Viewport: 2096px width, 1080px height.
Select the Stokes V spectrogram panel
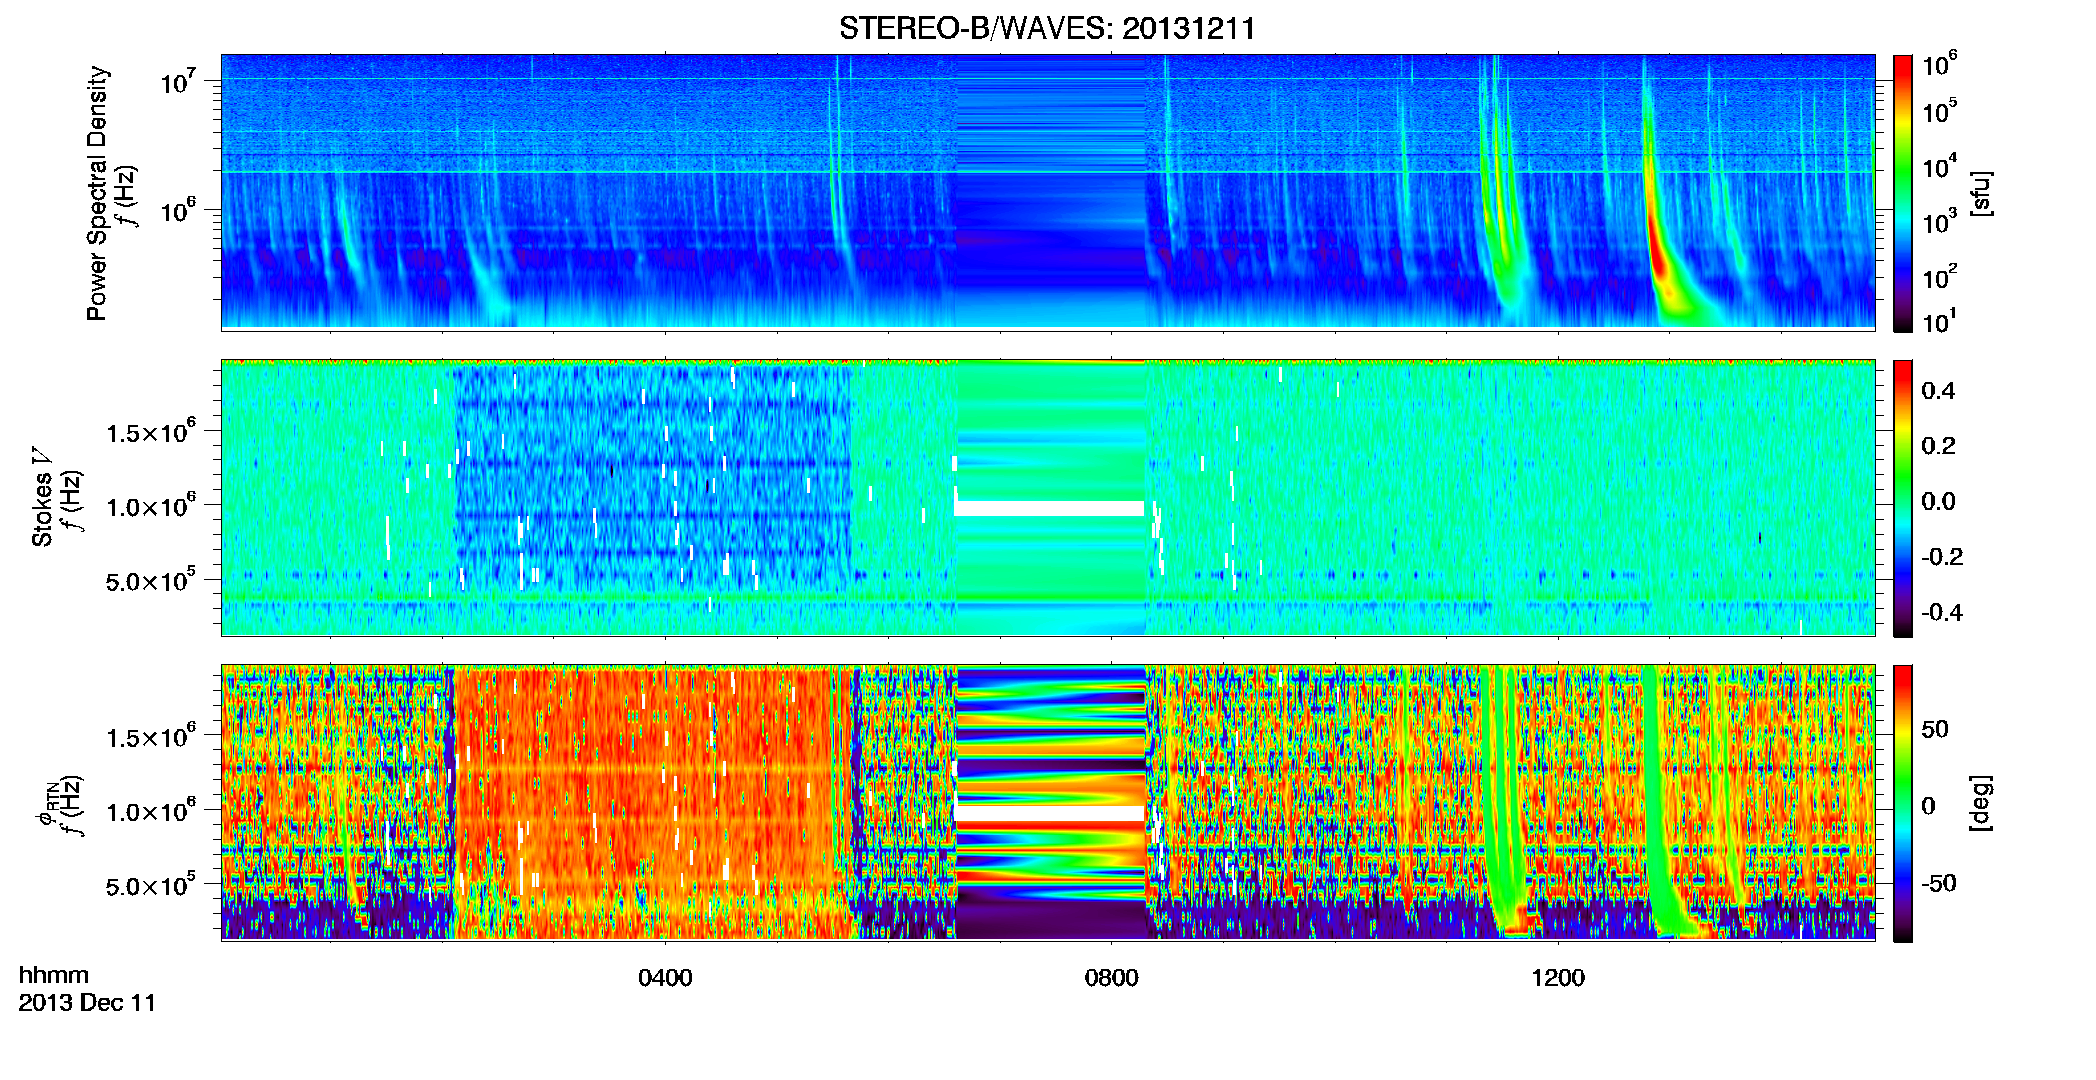(x=1048, y=497)
